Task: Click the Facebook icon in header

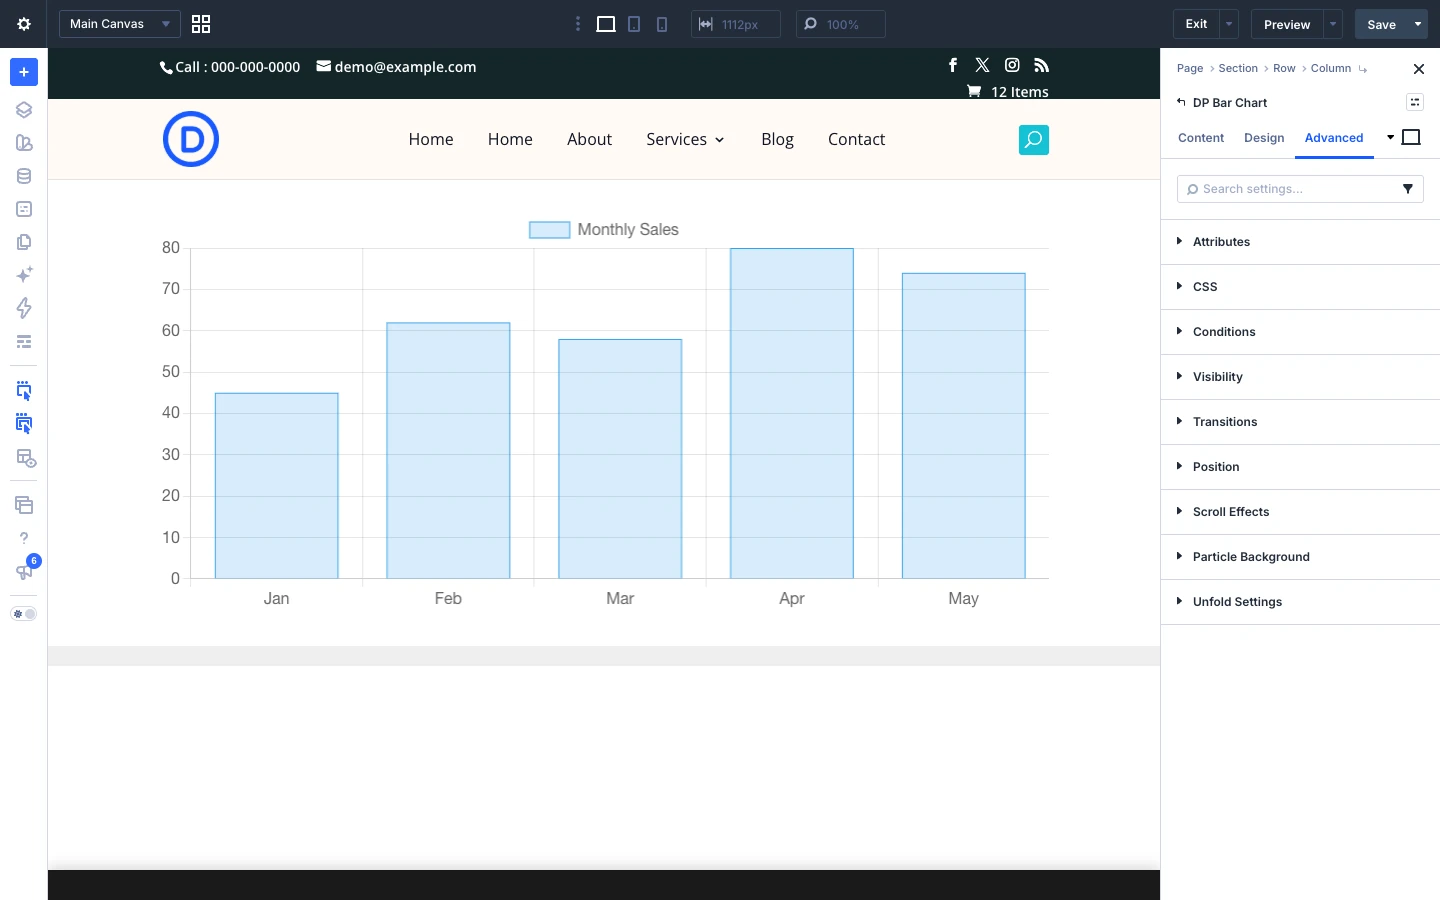Action: 953,65
